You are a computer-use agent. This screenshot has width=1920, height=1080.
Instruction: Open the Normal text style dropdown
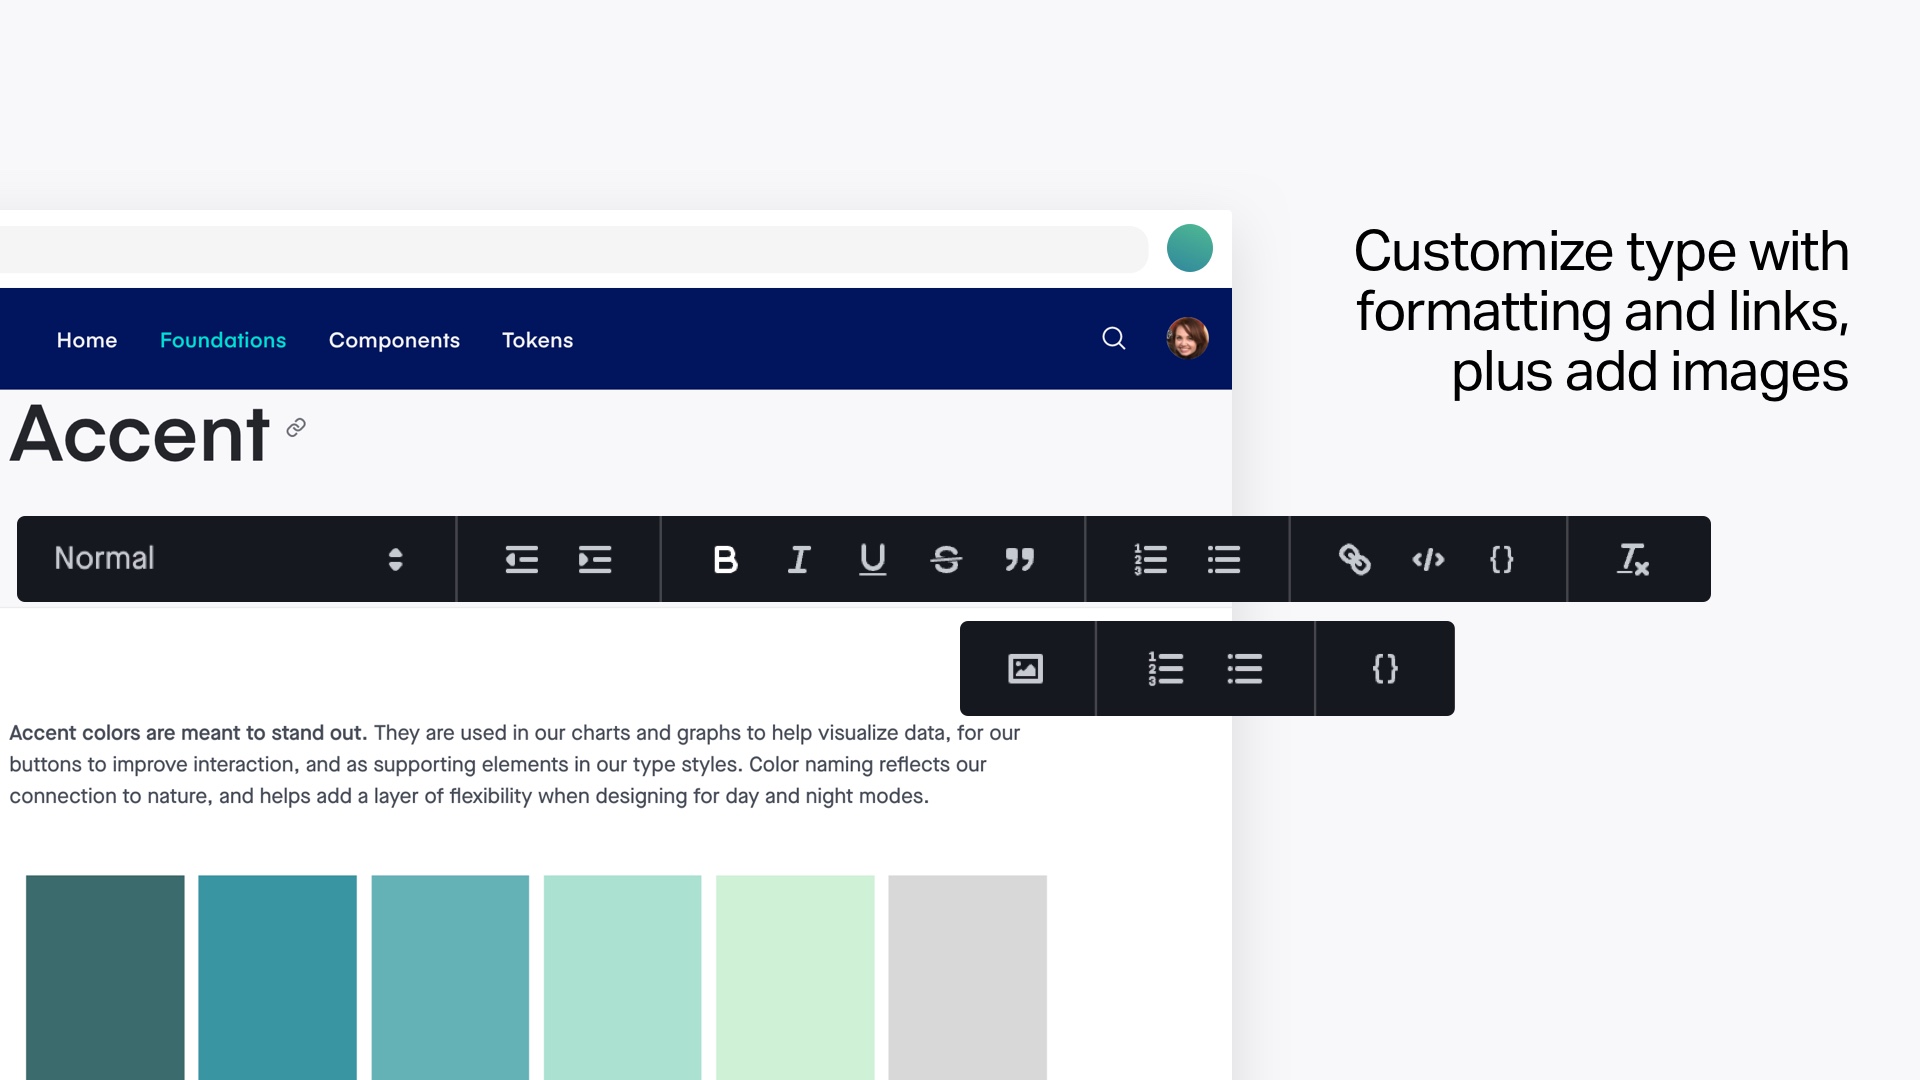pyautogui.click(x=230, y=559)
